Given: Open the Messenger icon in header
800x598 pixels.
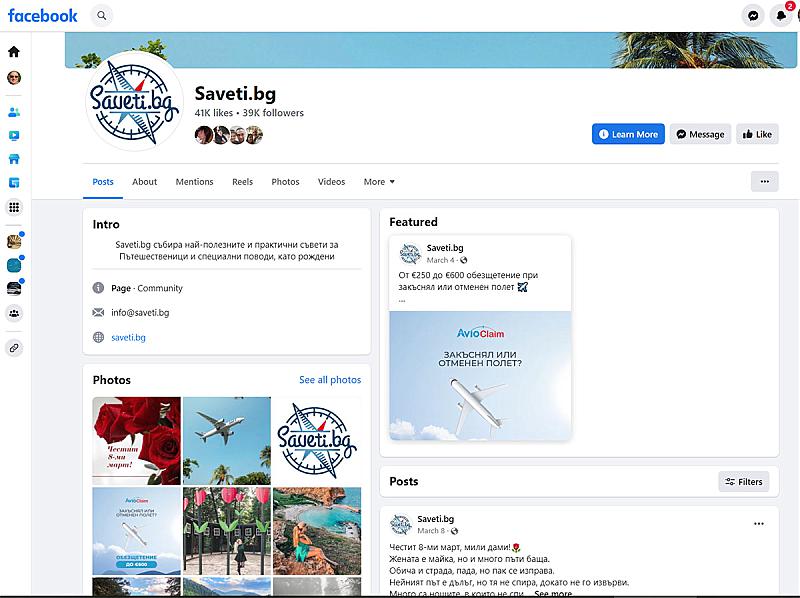Looking at the screenshot, I should click(753, 16).
